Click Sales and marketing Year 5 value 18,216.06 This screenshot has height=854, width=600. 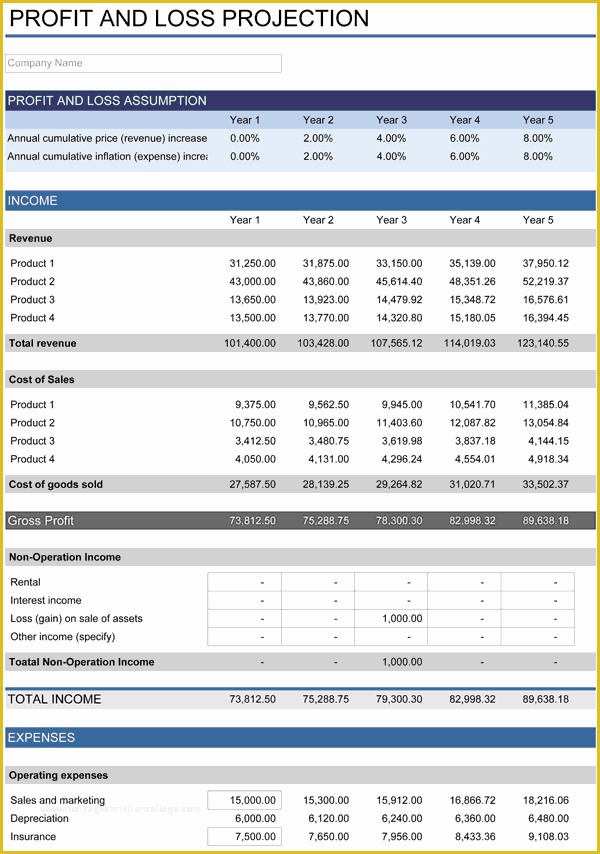(x=546, y=800)
